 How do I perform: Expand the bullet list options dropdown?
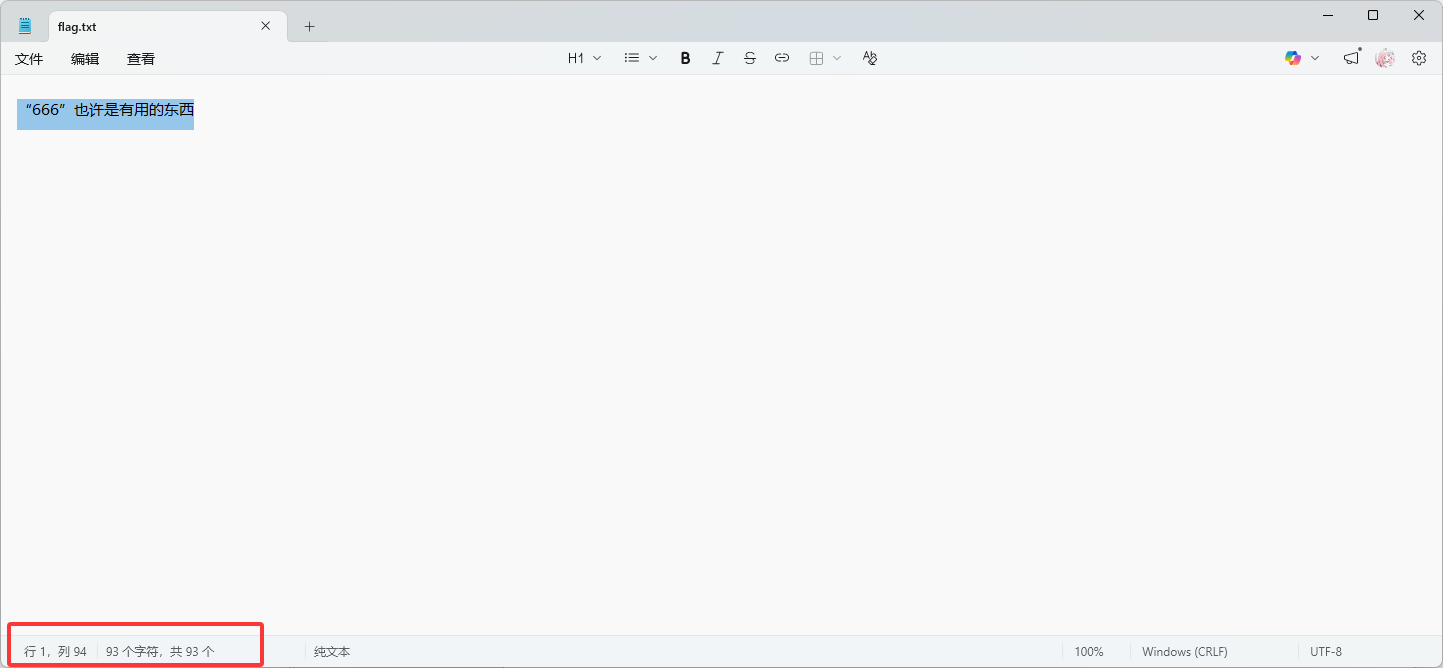pyautogui.click(x=641, y=58)
